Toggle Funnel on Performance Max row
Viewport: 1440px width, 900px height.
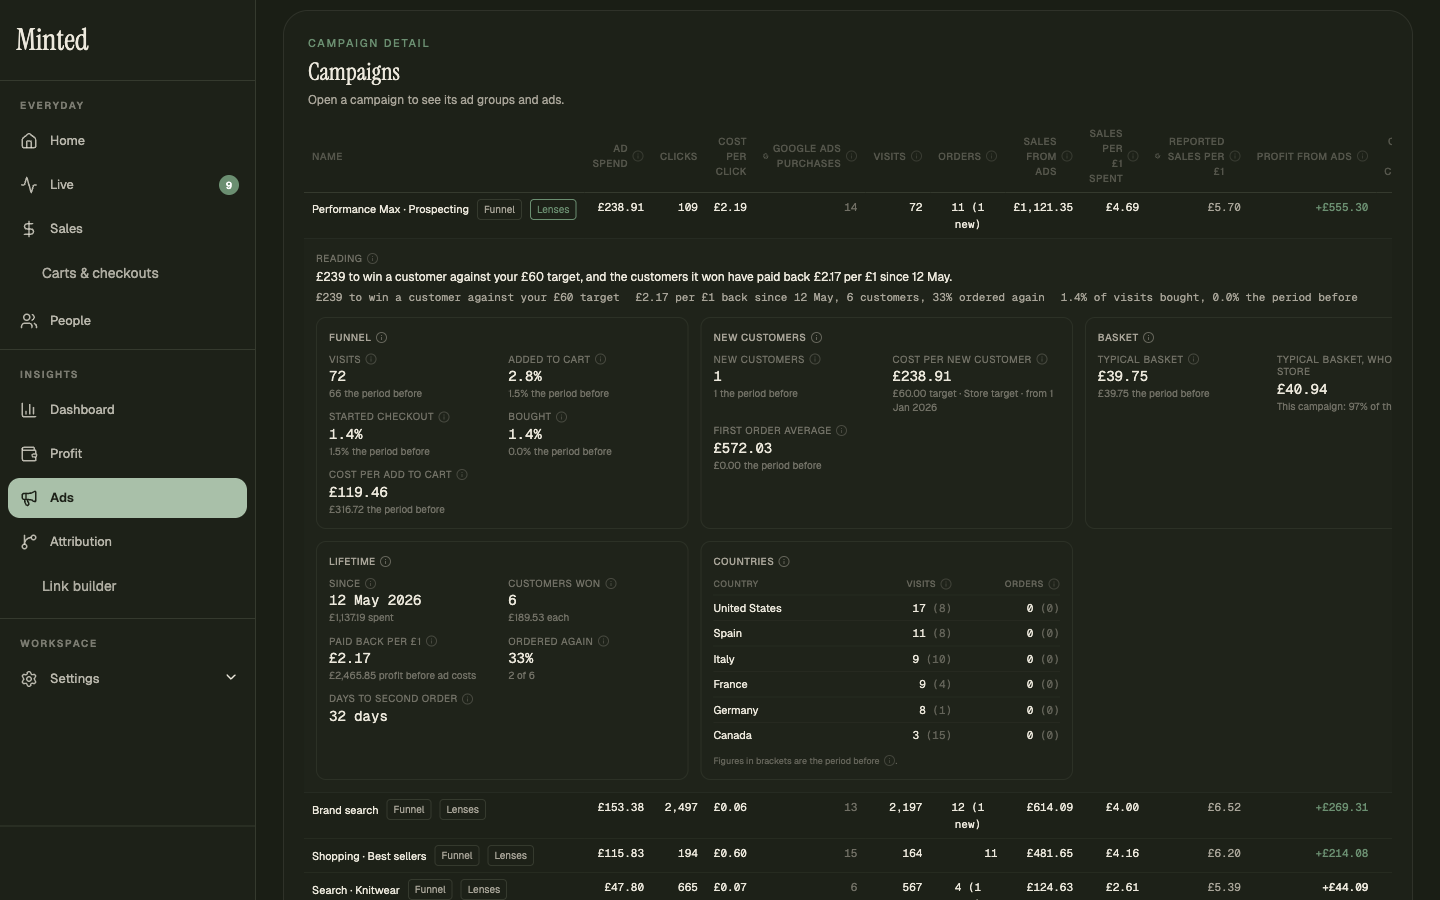(x=499, y=210)
